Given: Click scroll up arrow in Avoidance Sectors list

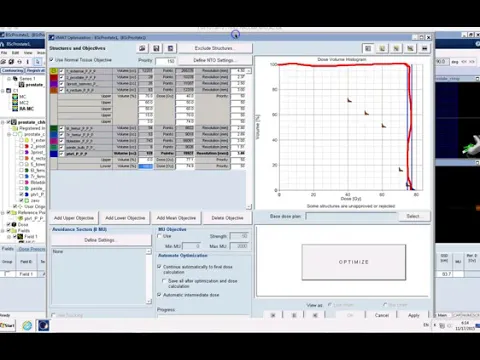Looking at the screenshot, I should tap(149, 252).
